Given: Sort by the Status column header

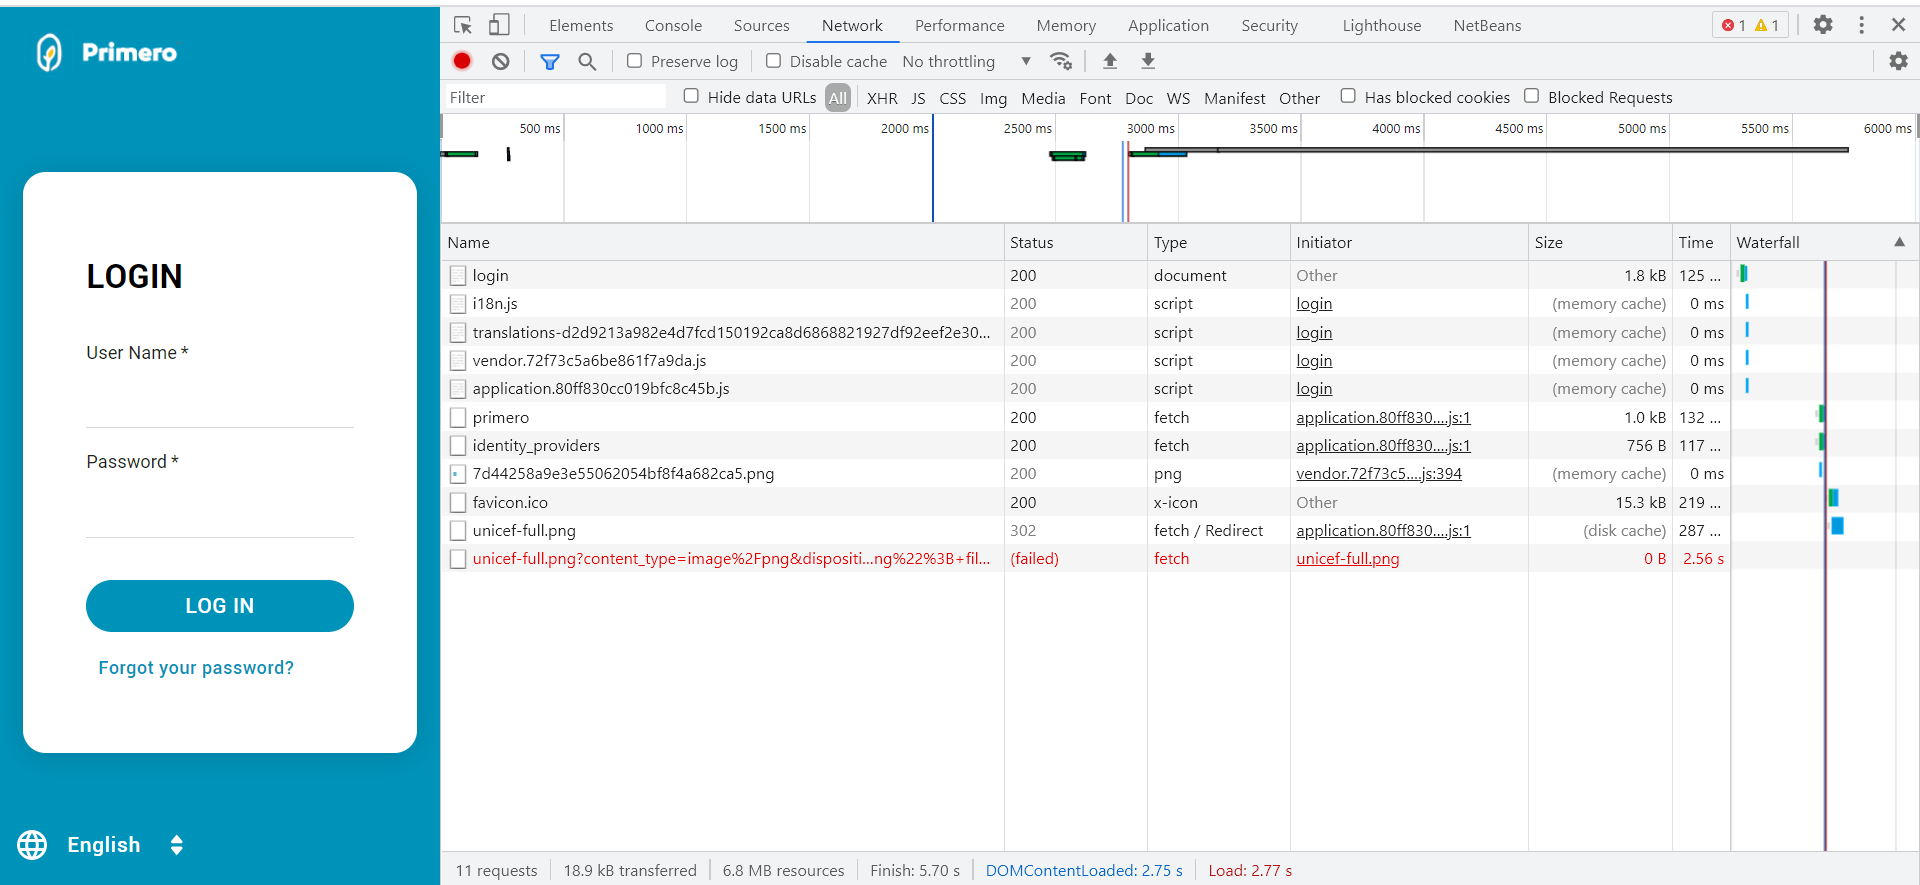Looking at the screenshot, I should point(1075,242).
